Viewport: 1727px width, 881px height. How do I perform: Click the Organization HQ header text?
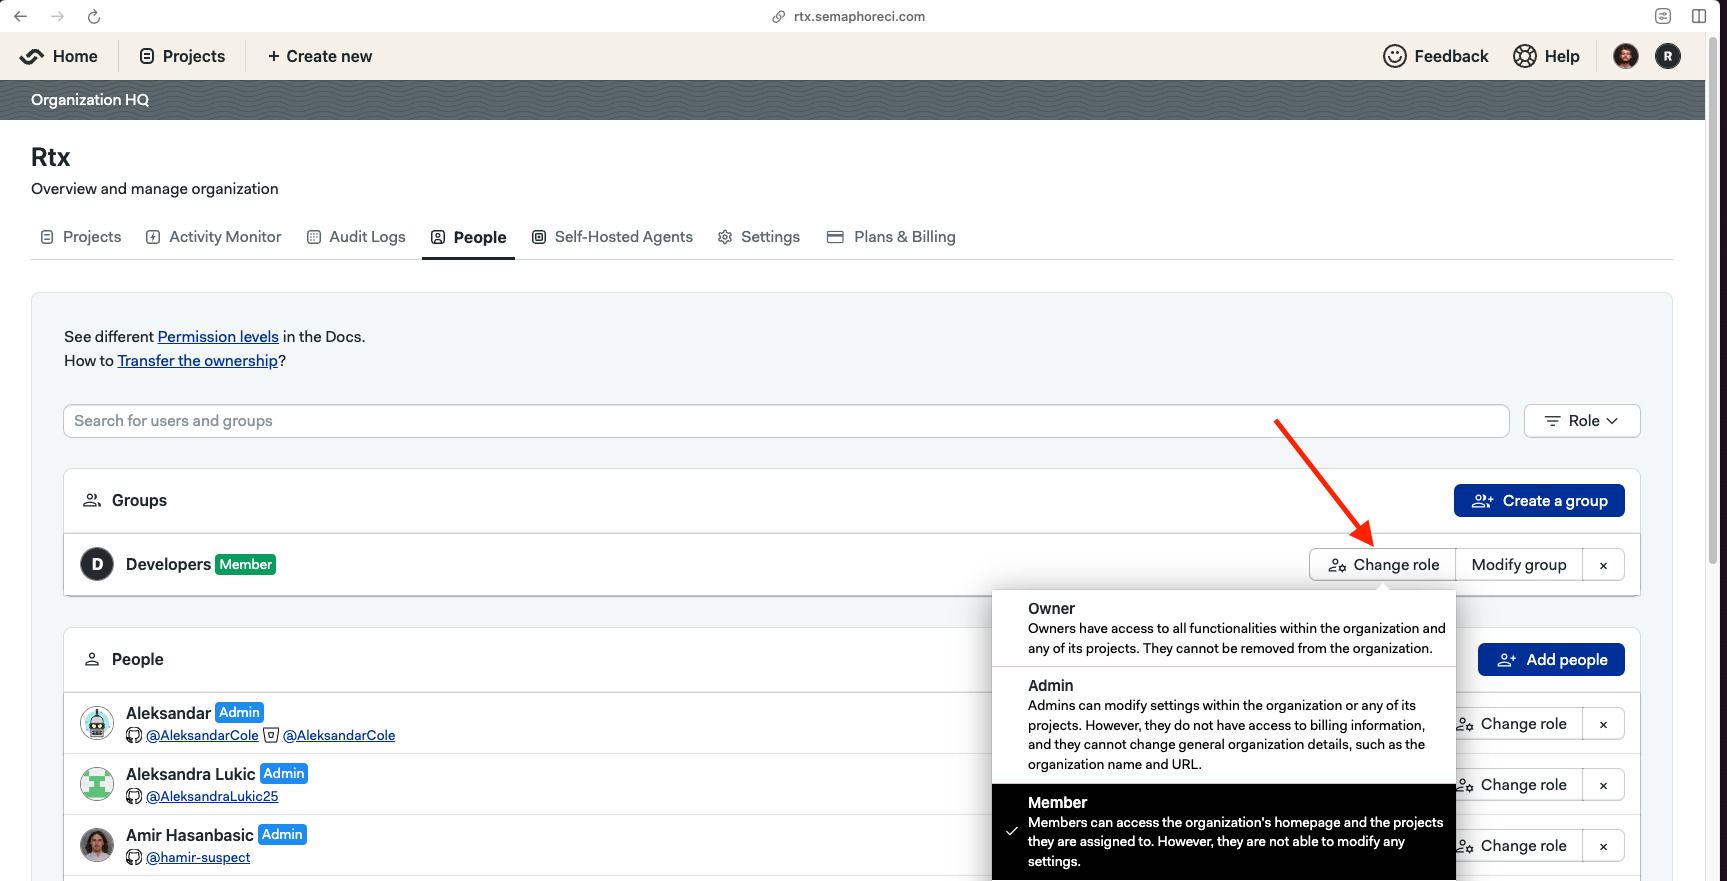pos(90,100)
